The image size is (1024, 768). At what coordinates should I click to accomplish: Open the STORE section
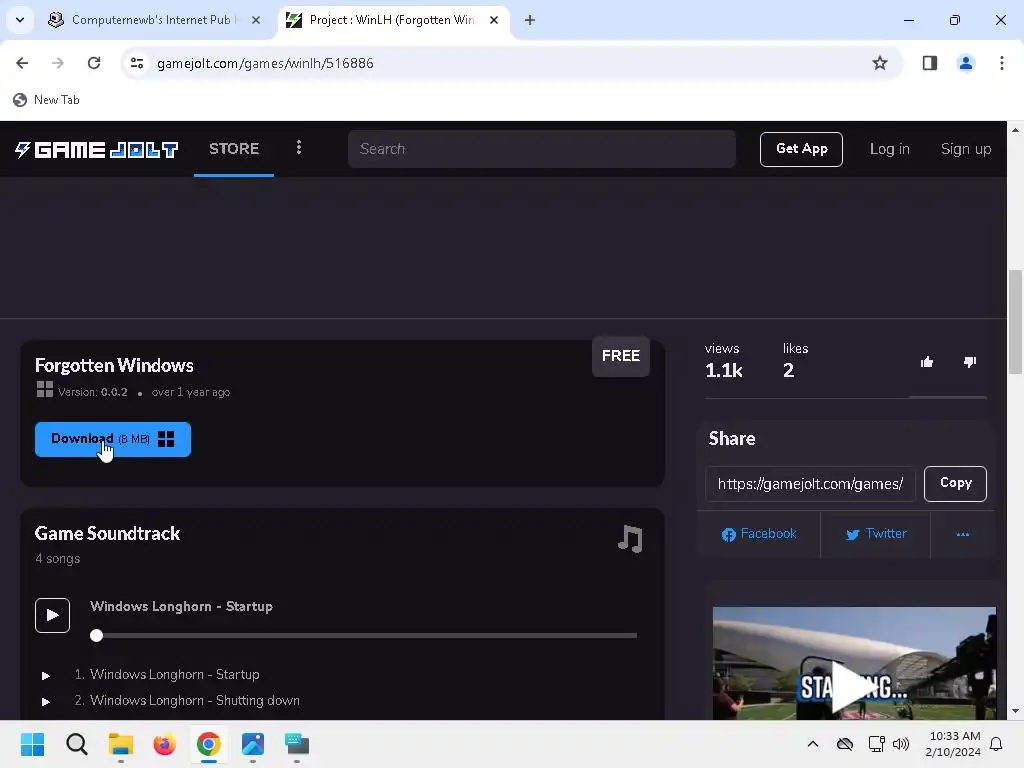234,149
